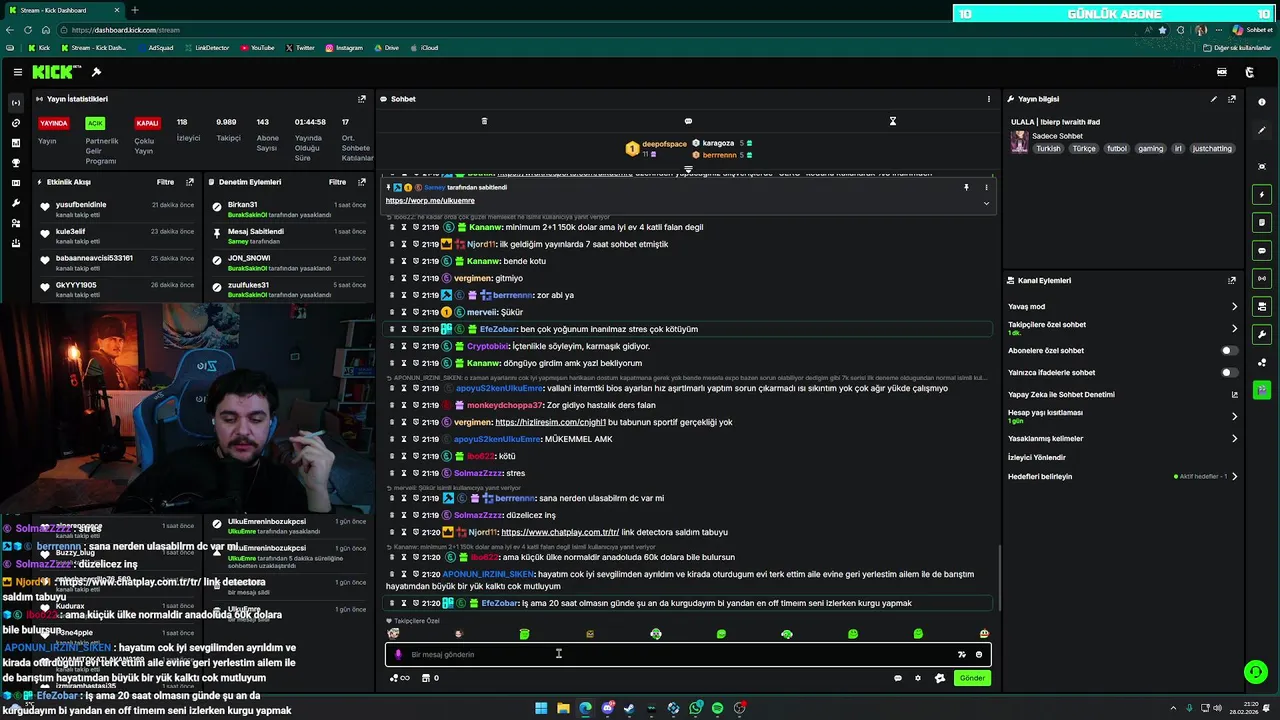
Task: Click the hourglass icon in the Sohbet toolbar
Action: click(893, 121)
